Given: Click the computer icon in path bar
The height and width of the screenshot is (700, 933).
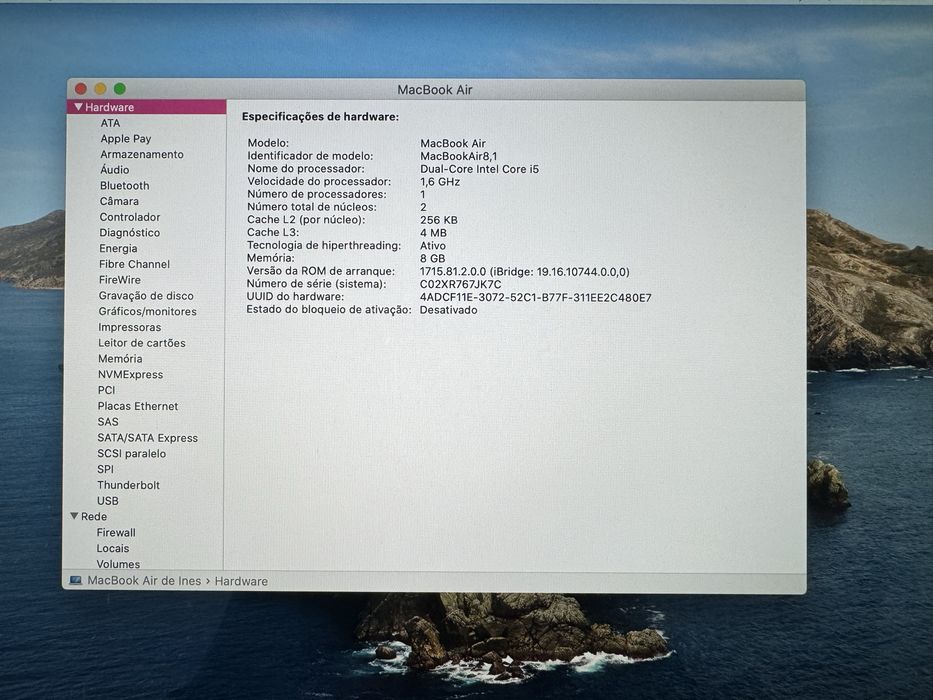Looking at the screenshot, I should click(x=76, y=580).
